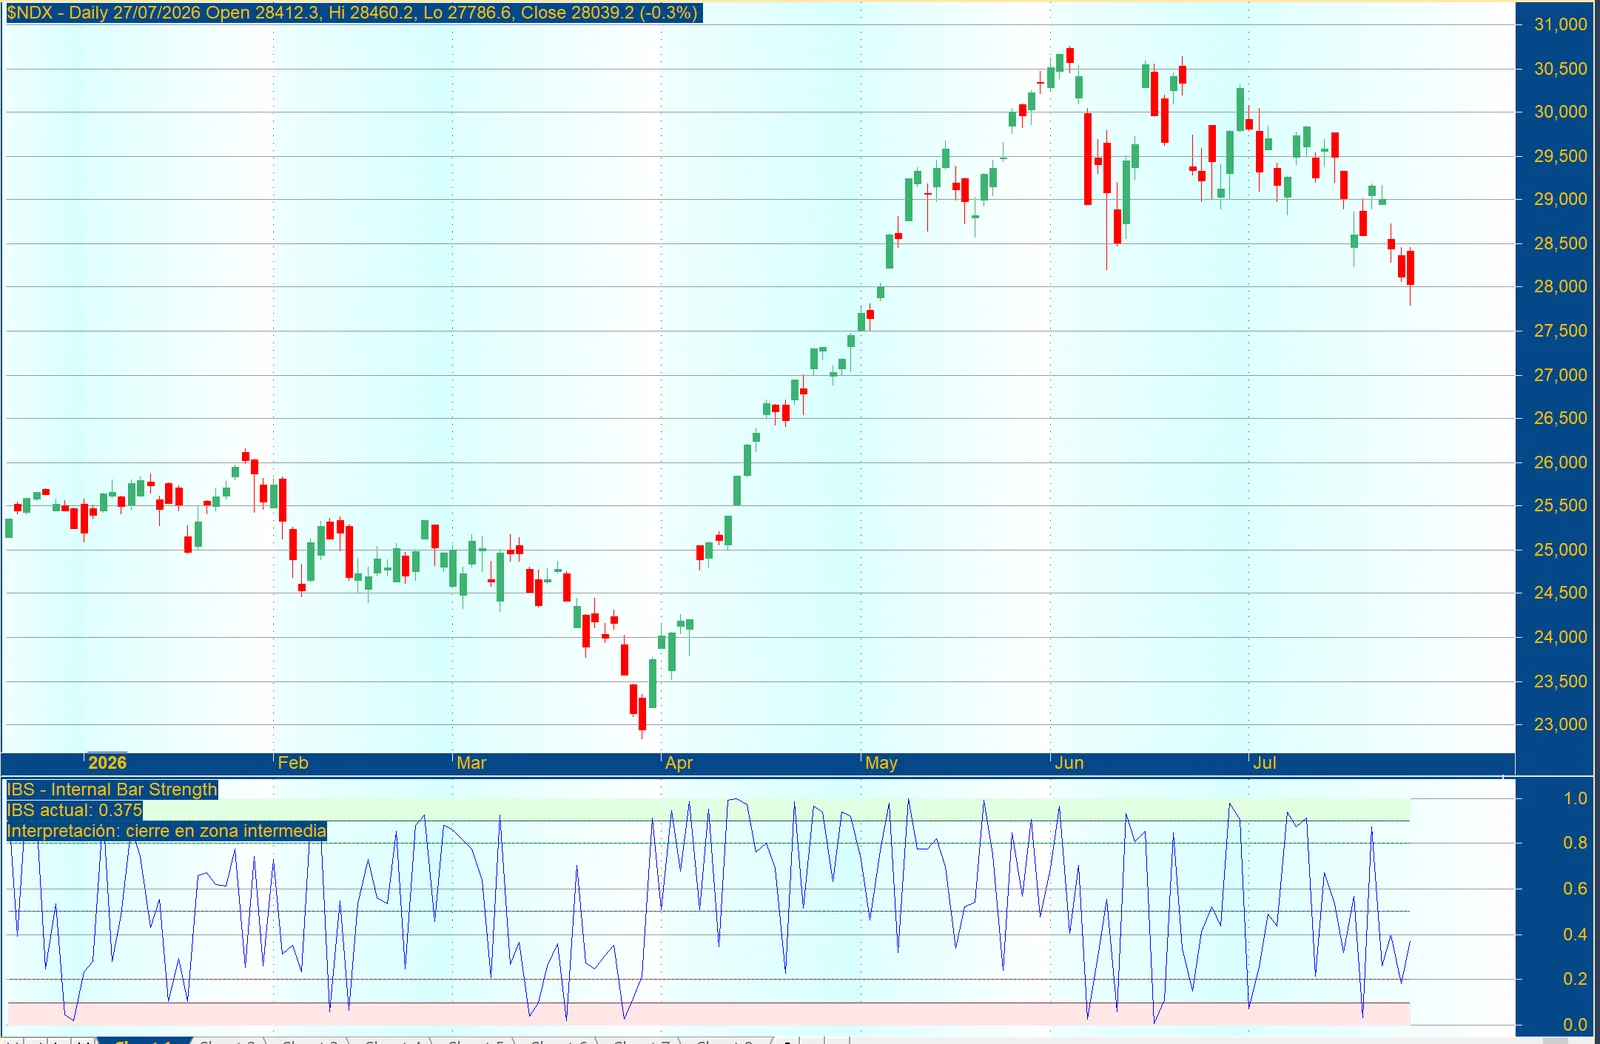
Task: Click the first-sheet navigation arrow icon
Action: coord(12,1041)
